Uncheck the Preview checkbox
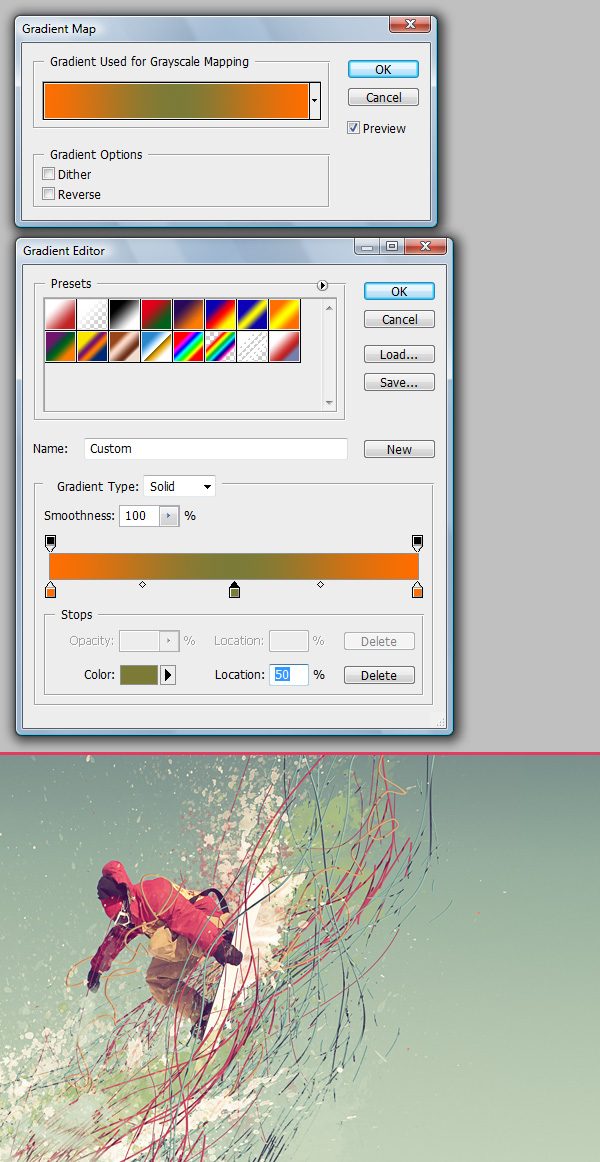Viewport: 600px width, 1162px height. [x=354, y=128]
